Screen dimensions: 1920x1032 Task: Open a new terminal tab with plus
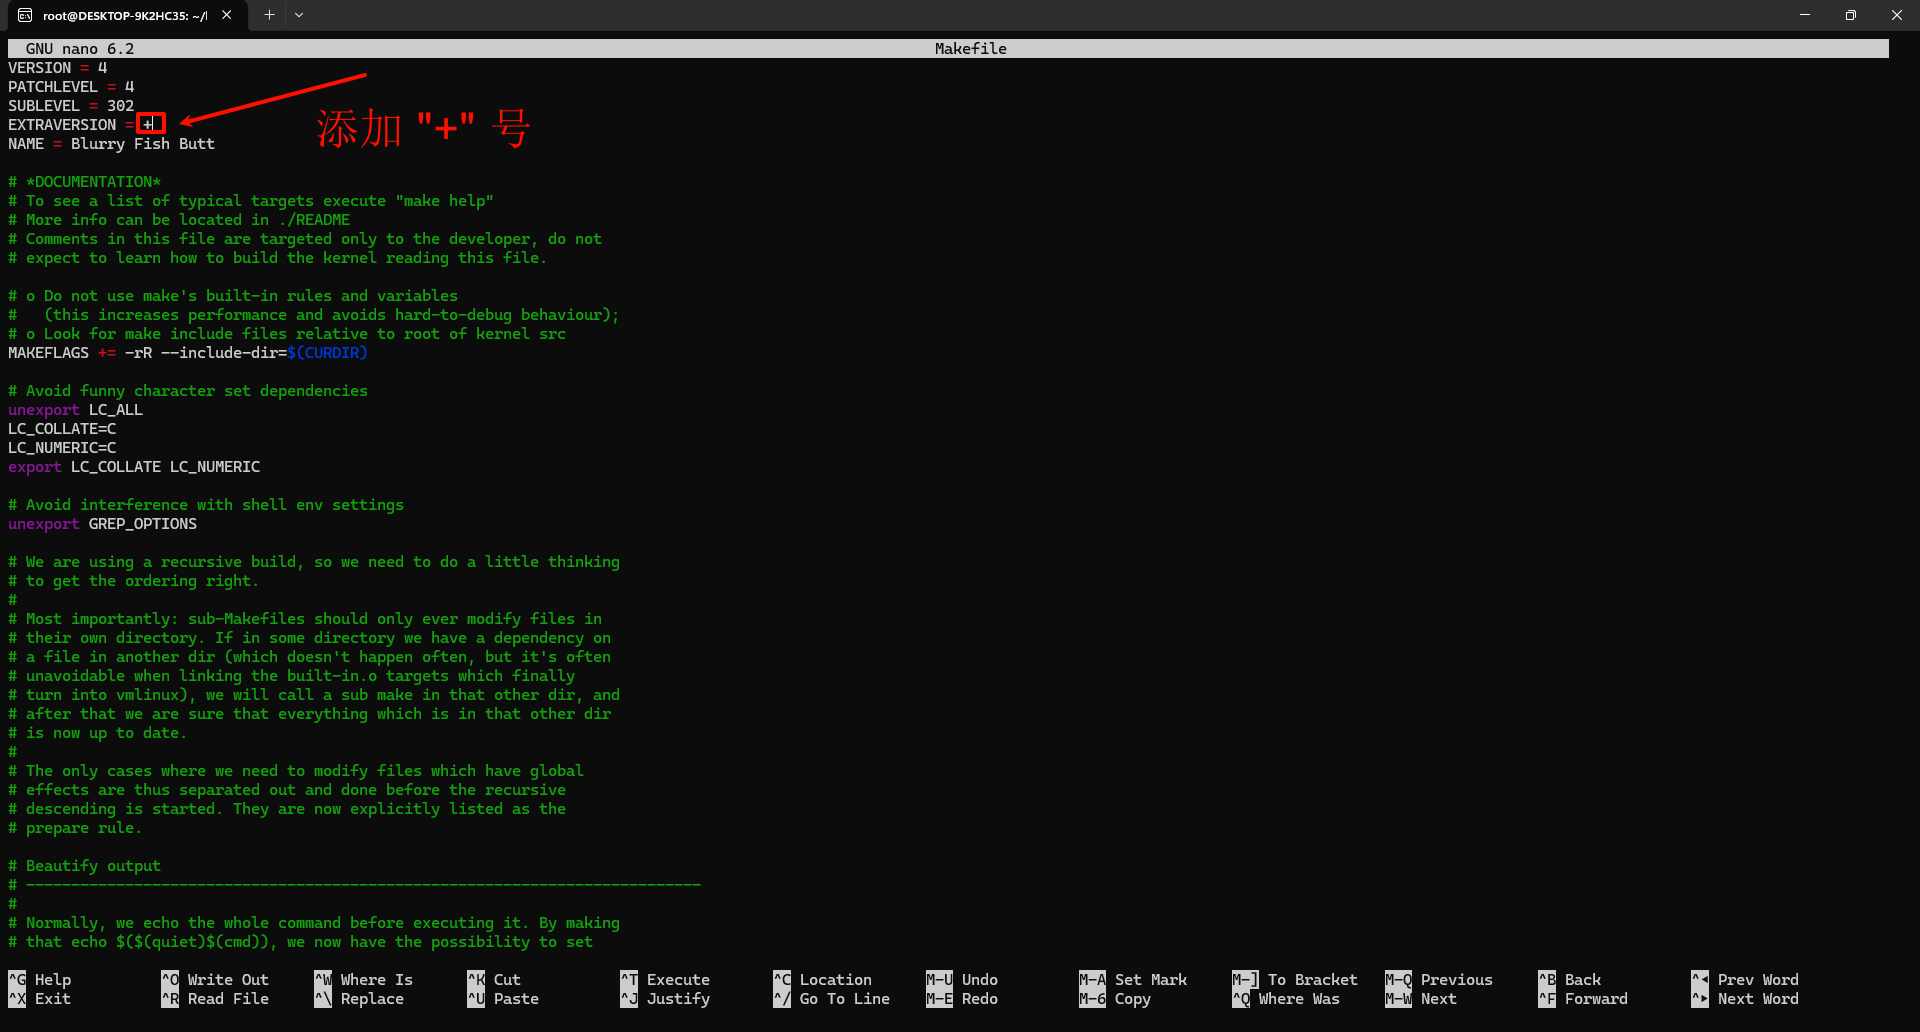(x=269, y=15)
